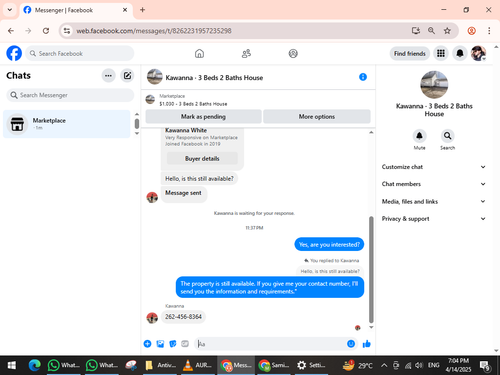
Task: Choose a GIF icon in composer
Action: [x=185, y=344]
